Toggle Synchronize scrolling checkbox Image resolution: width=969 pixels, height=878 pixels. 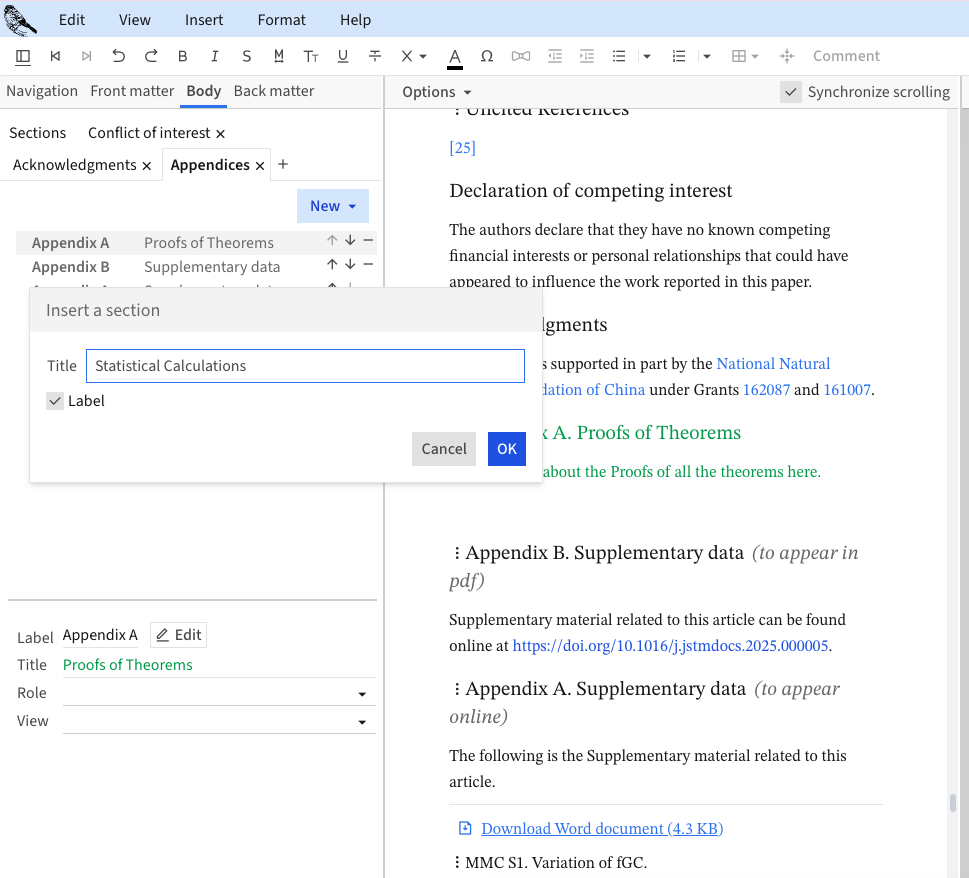(x=791, y=92)
